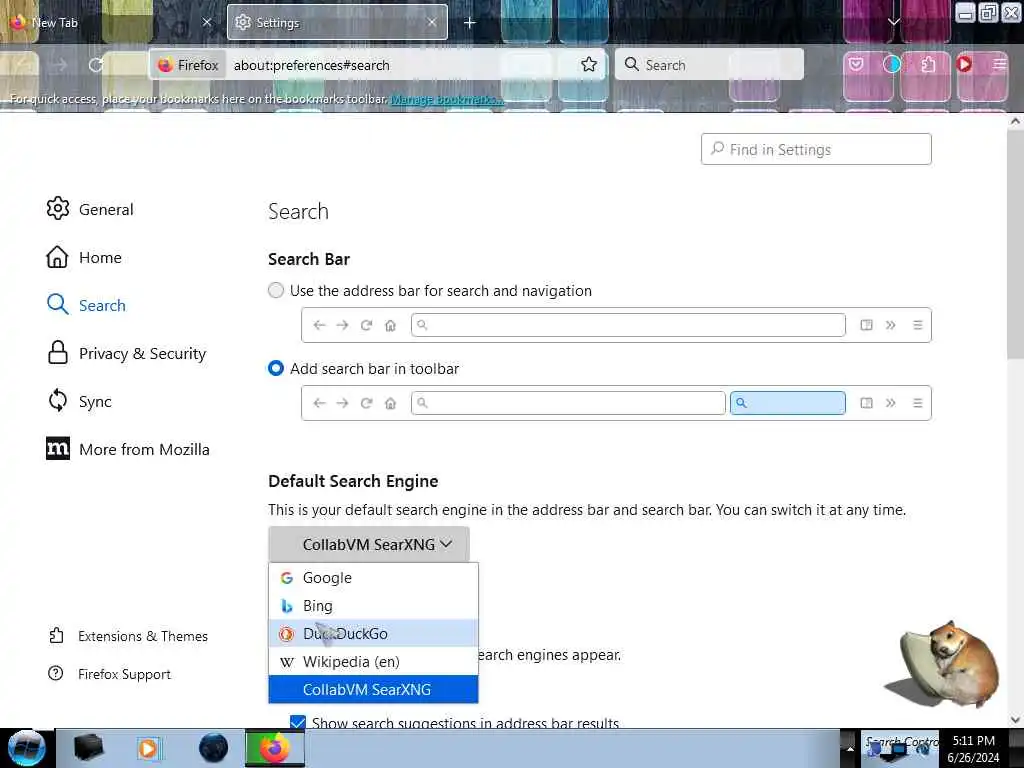Collapse the CollabVM SearXNG default engine dropdown
Viewport: 1024px width, 768px height.
(x=368, y=544)
